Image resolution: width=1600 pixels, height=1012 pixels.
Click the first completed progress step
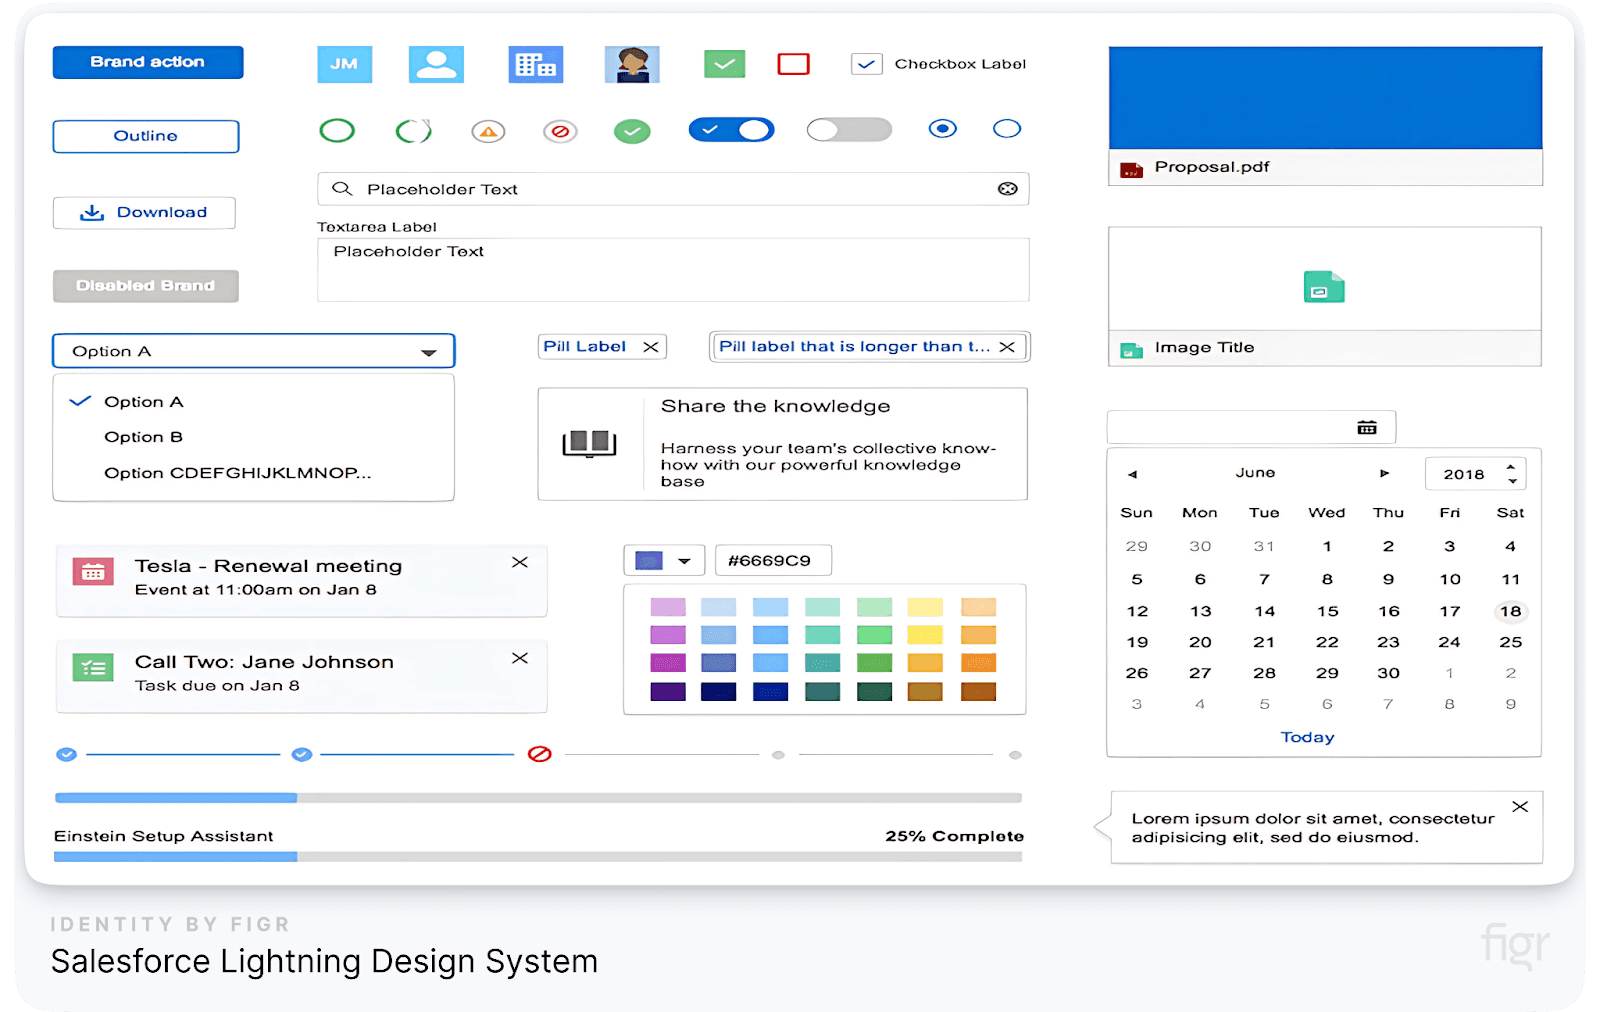pyautogui.click(x=66, y=754)
